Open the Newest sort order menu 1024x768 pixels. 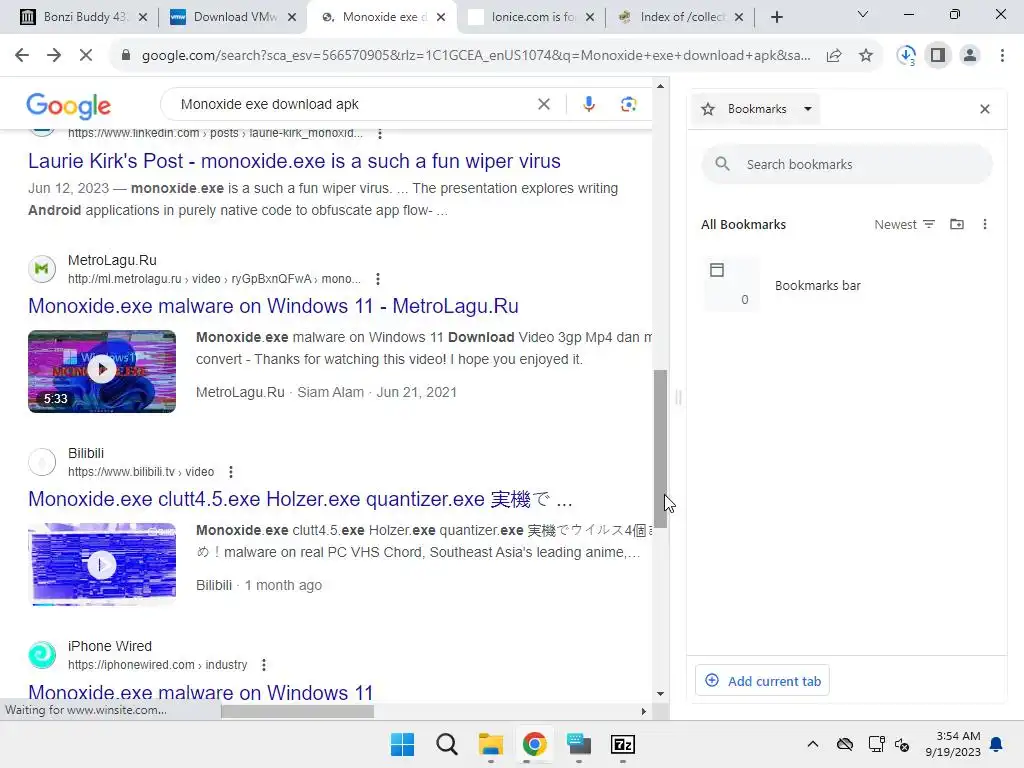[x=904, y=225]
